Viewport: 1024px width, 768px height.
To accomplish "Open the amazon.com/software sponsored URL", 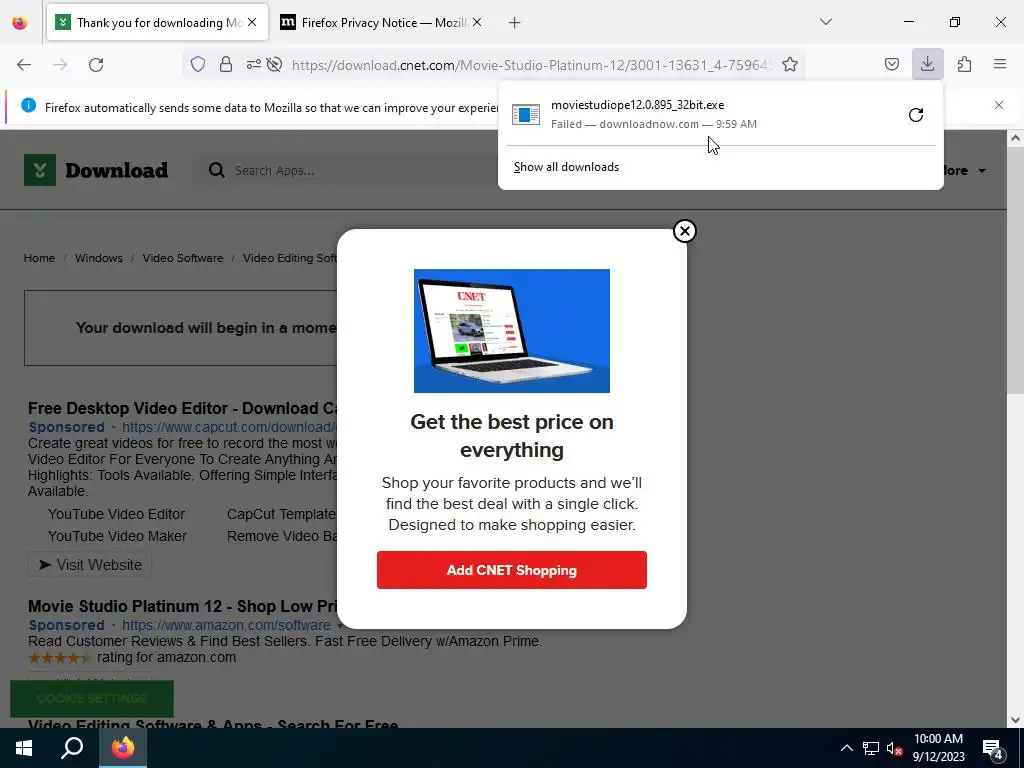I will point(227,625).
